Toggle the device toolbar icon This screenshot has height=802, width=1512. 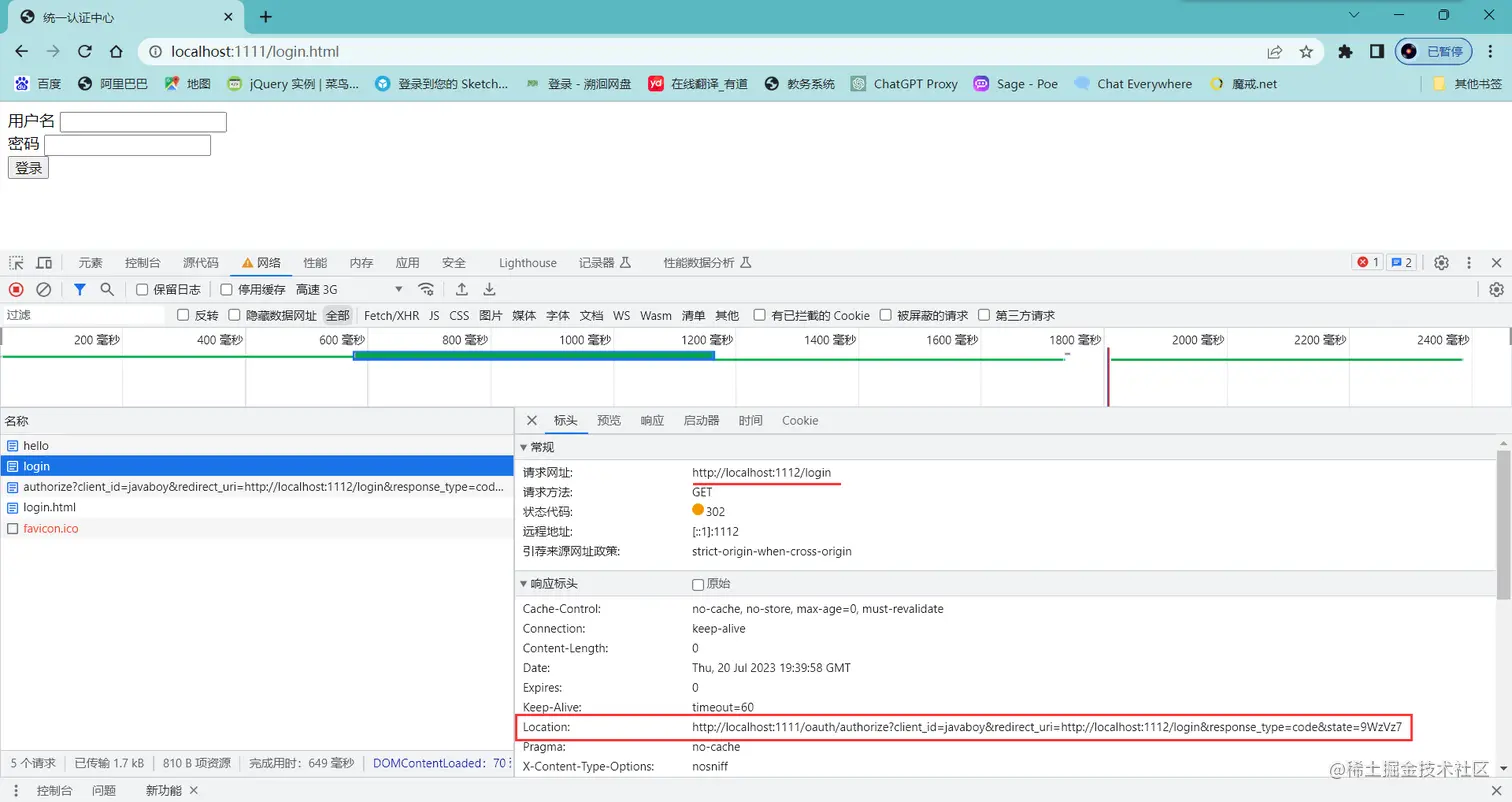44,263
